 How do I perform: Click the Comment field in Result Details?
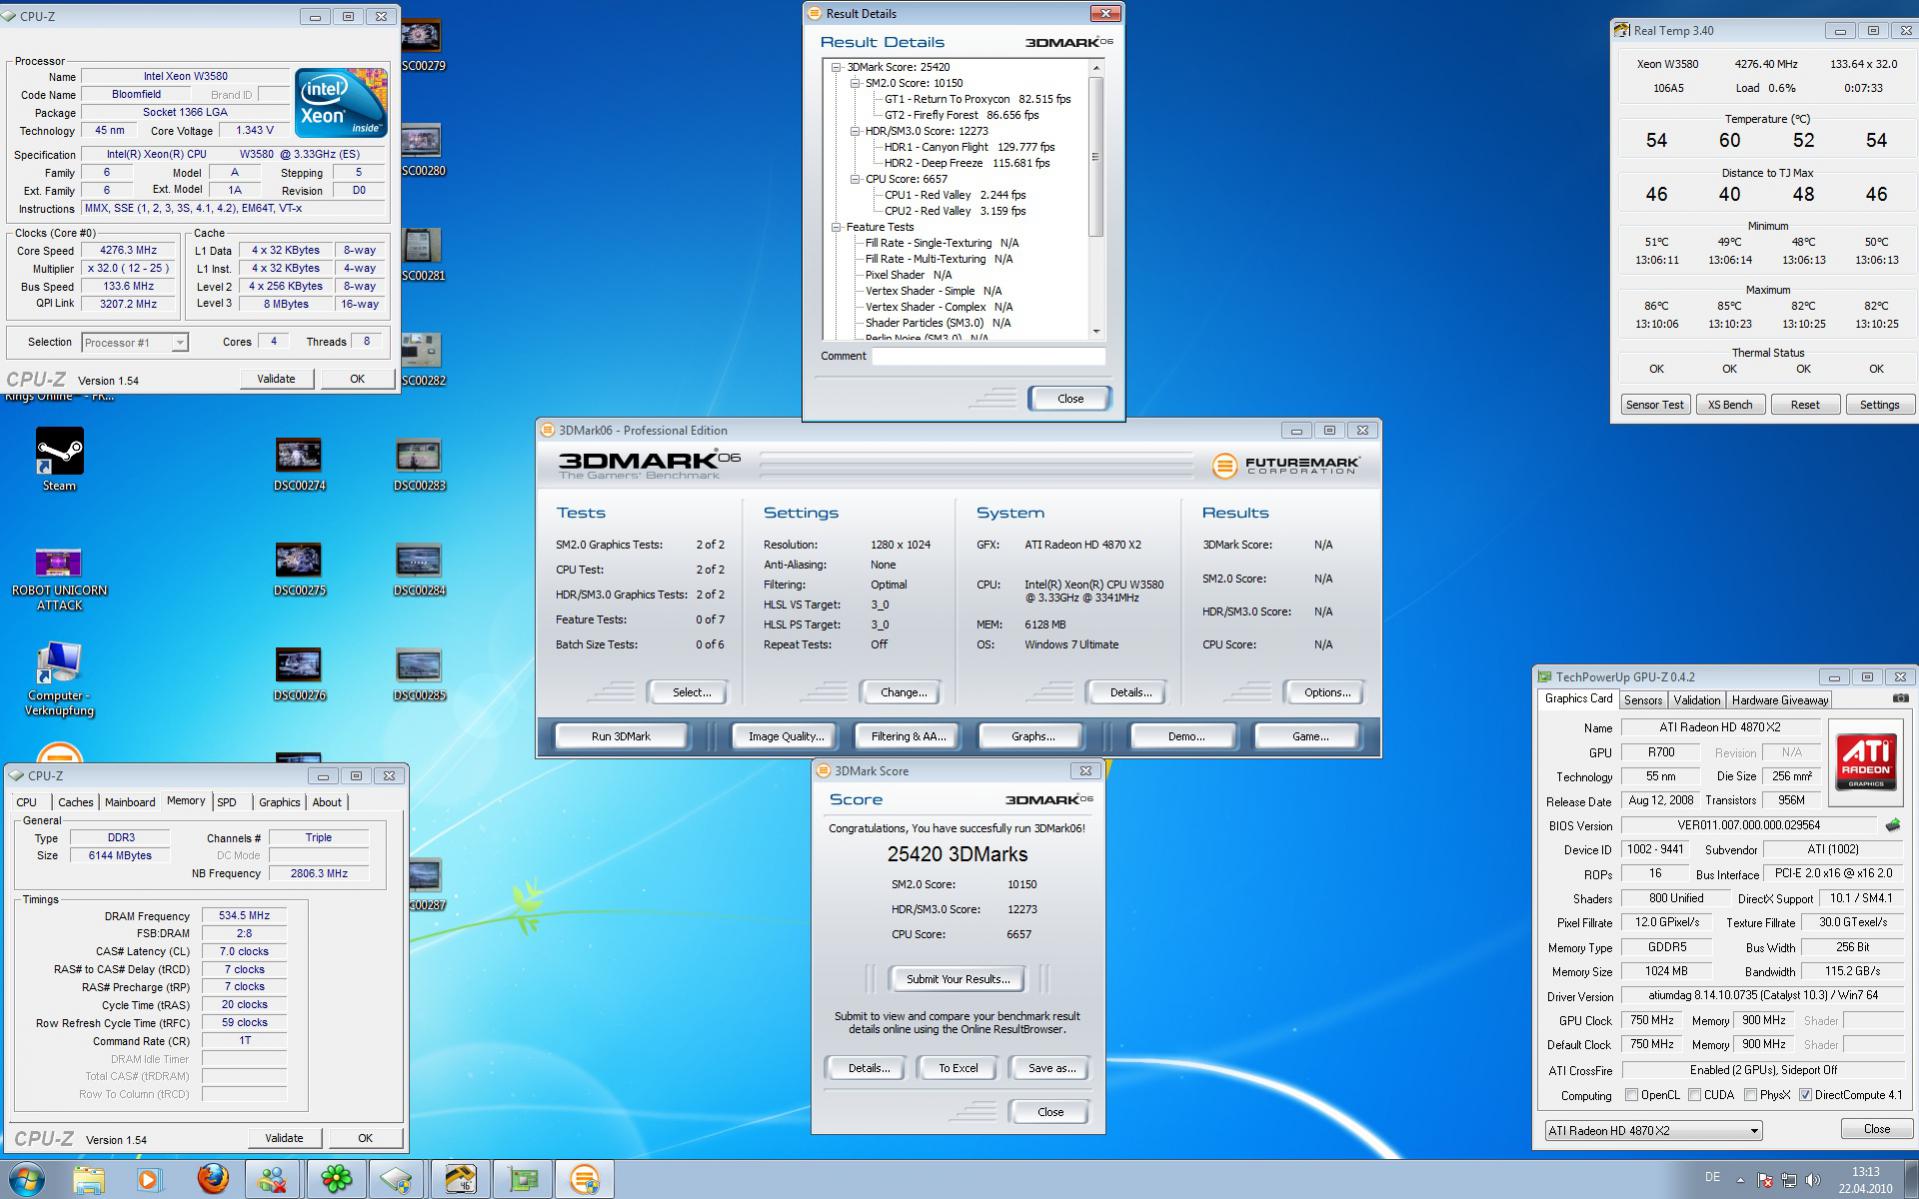(x=987, y=356)
